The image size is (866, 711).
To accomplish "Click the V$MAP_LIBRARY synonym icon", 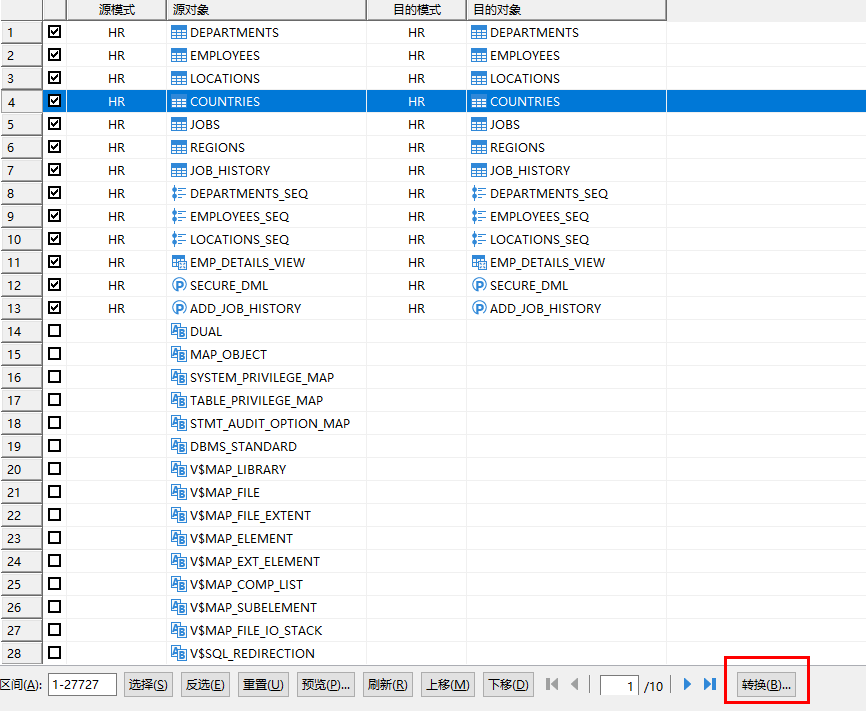I will [178, 469].
